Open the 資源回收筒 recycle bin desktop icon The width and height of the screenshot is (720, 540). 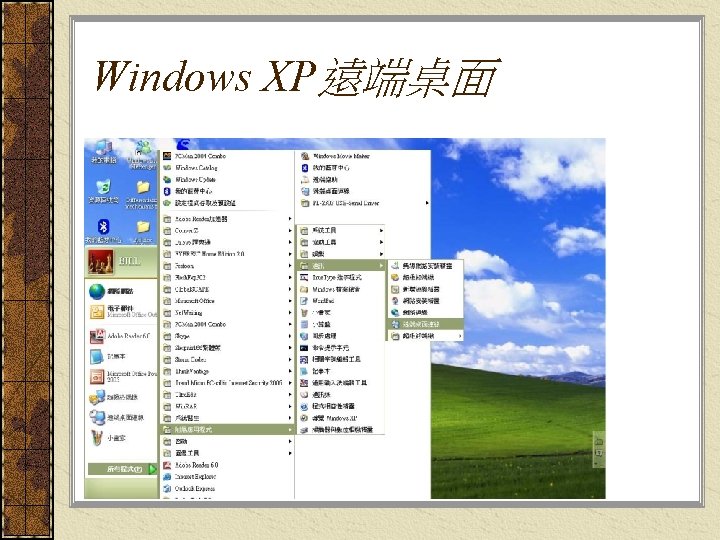click(x=103, y=191)
